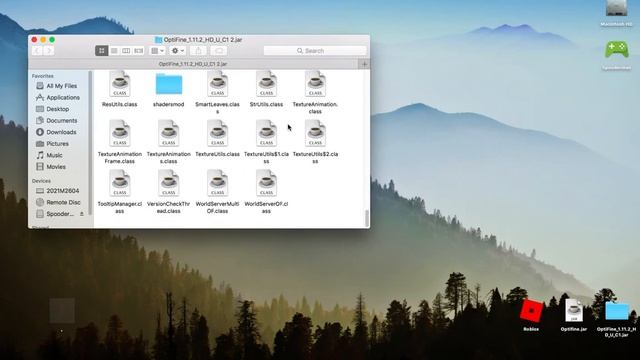
Task: Select WorldServerOF.class file icon
Action: (267, 183)
